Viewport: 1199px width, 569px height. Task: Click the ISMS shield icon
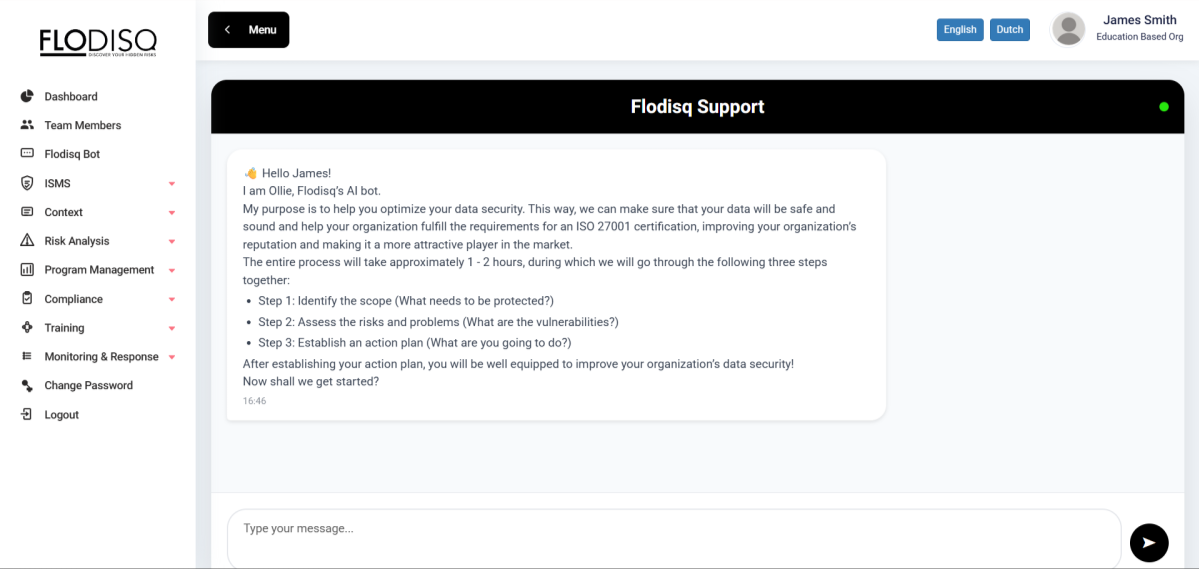coord(27,183)
